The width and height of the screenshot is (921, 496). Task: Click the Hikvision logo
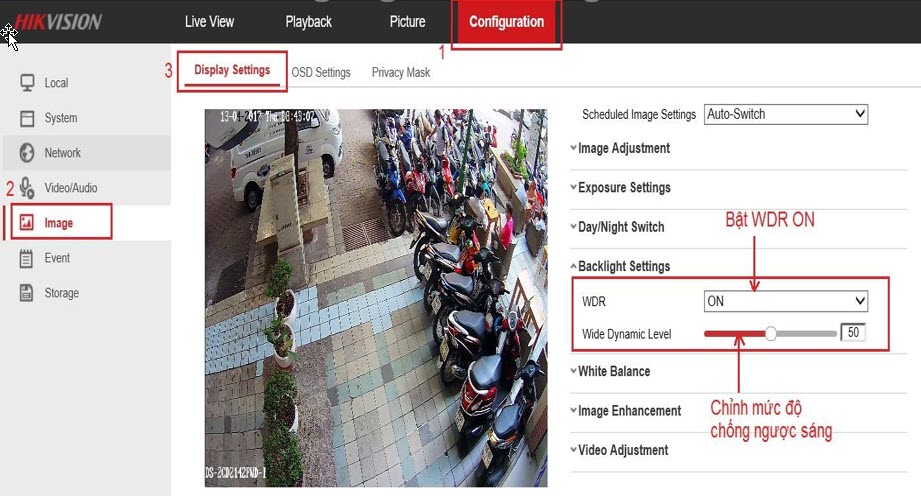tap(58, 22)
